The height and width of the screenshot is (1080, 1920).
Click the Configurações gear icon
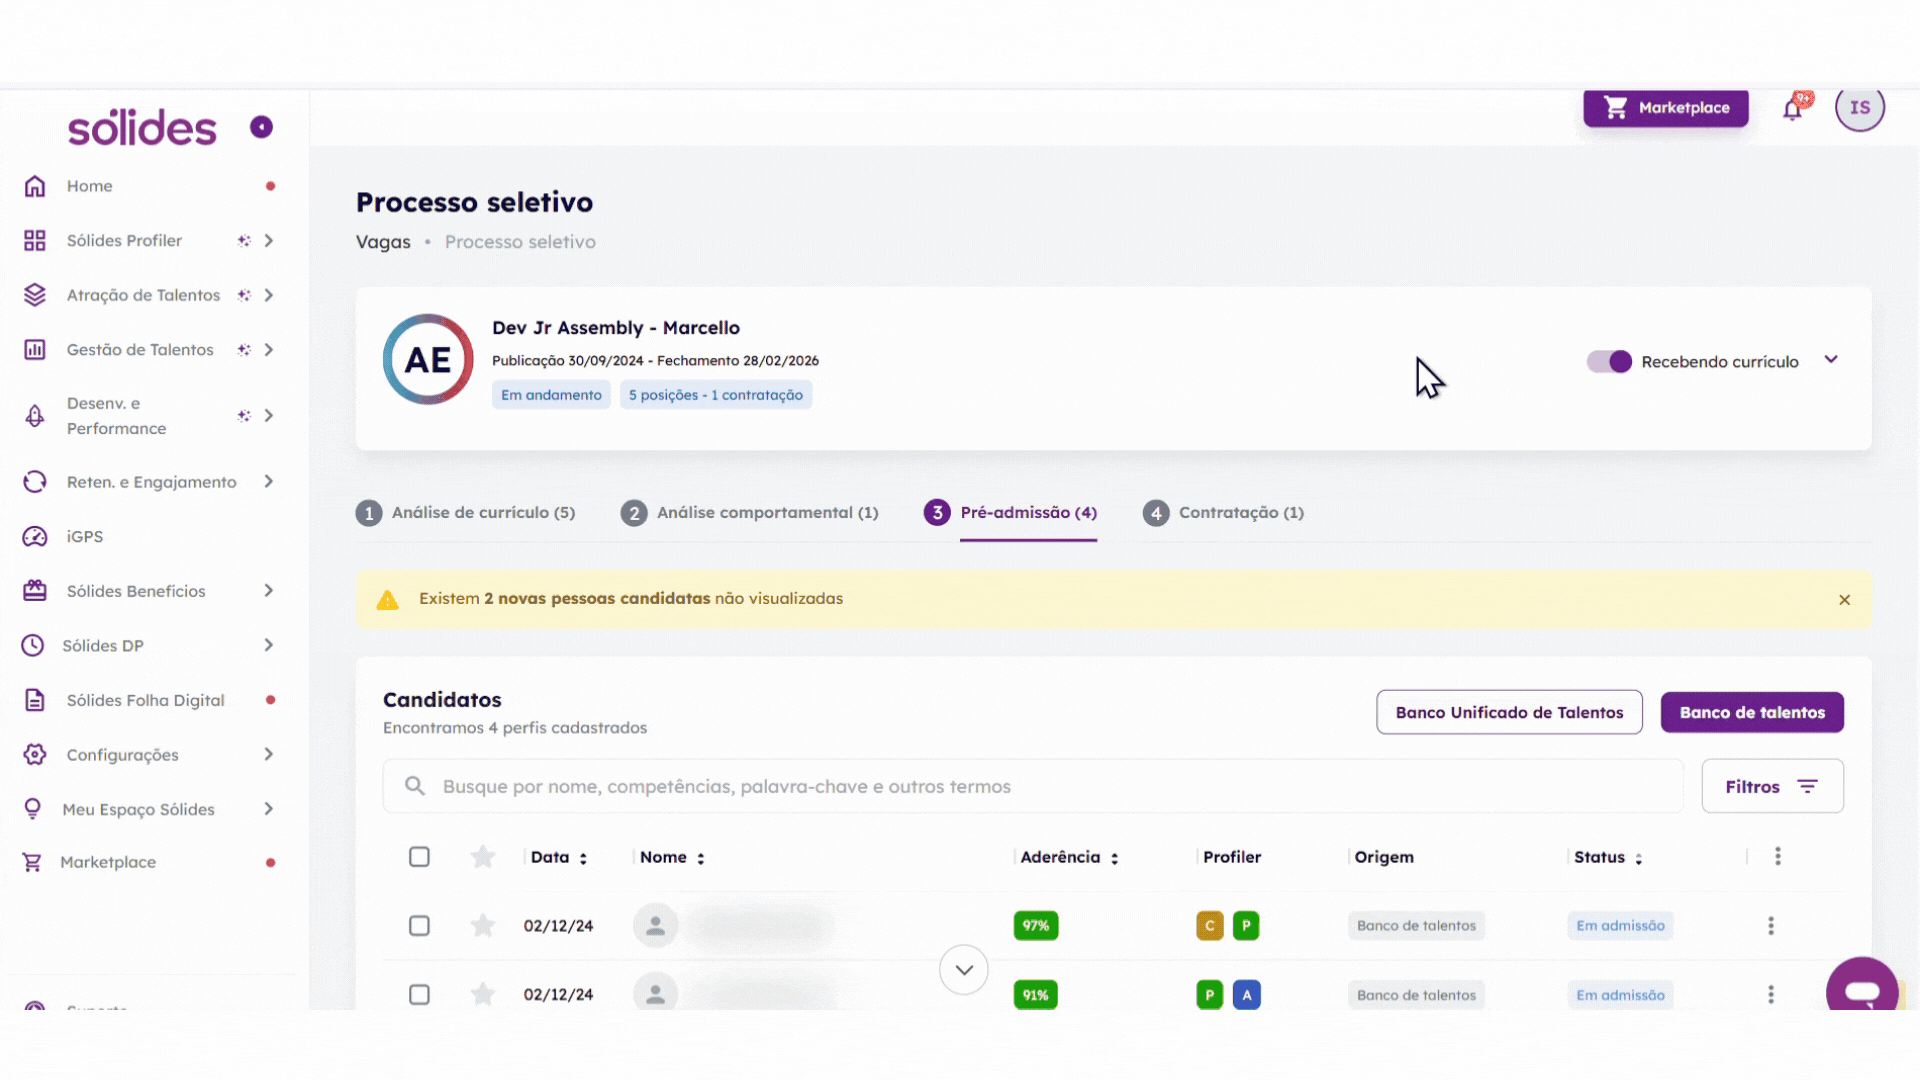[35, 755]
